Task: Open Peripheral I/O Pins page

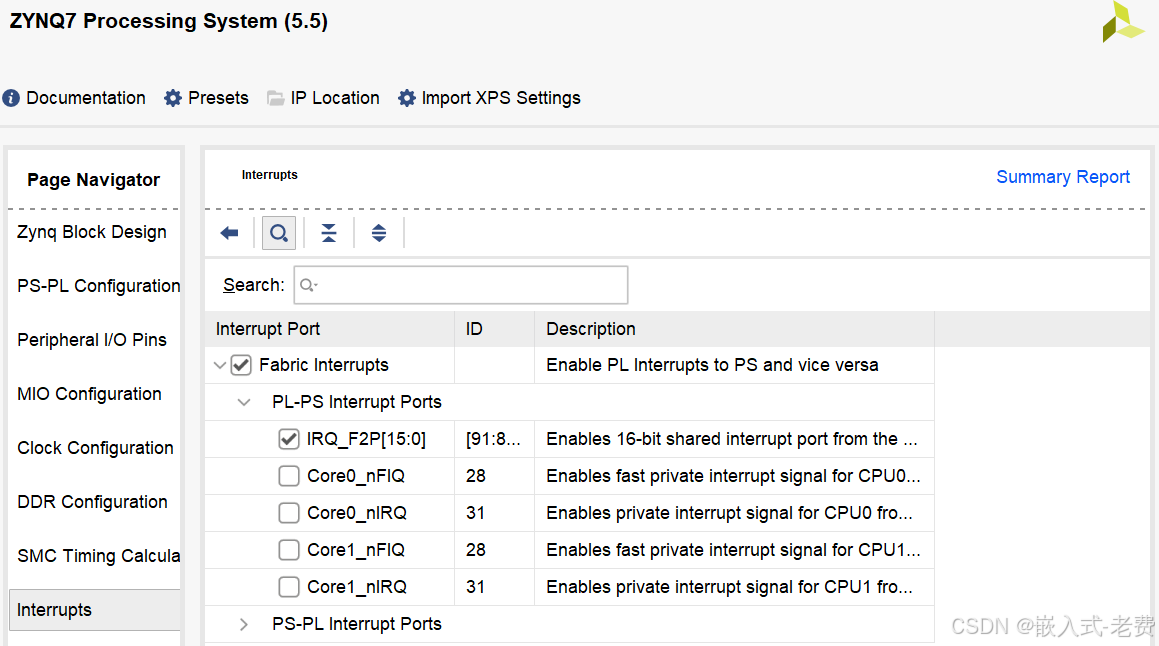Action: pyautogui.click(x=92, y=340)
